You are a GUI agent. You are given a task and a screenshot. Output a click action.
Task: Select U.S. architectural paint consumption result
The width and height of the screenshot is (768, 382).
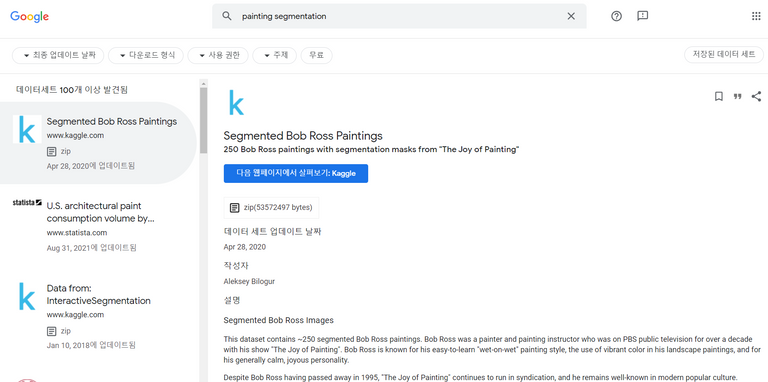coord(98,226)
